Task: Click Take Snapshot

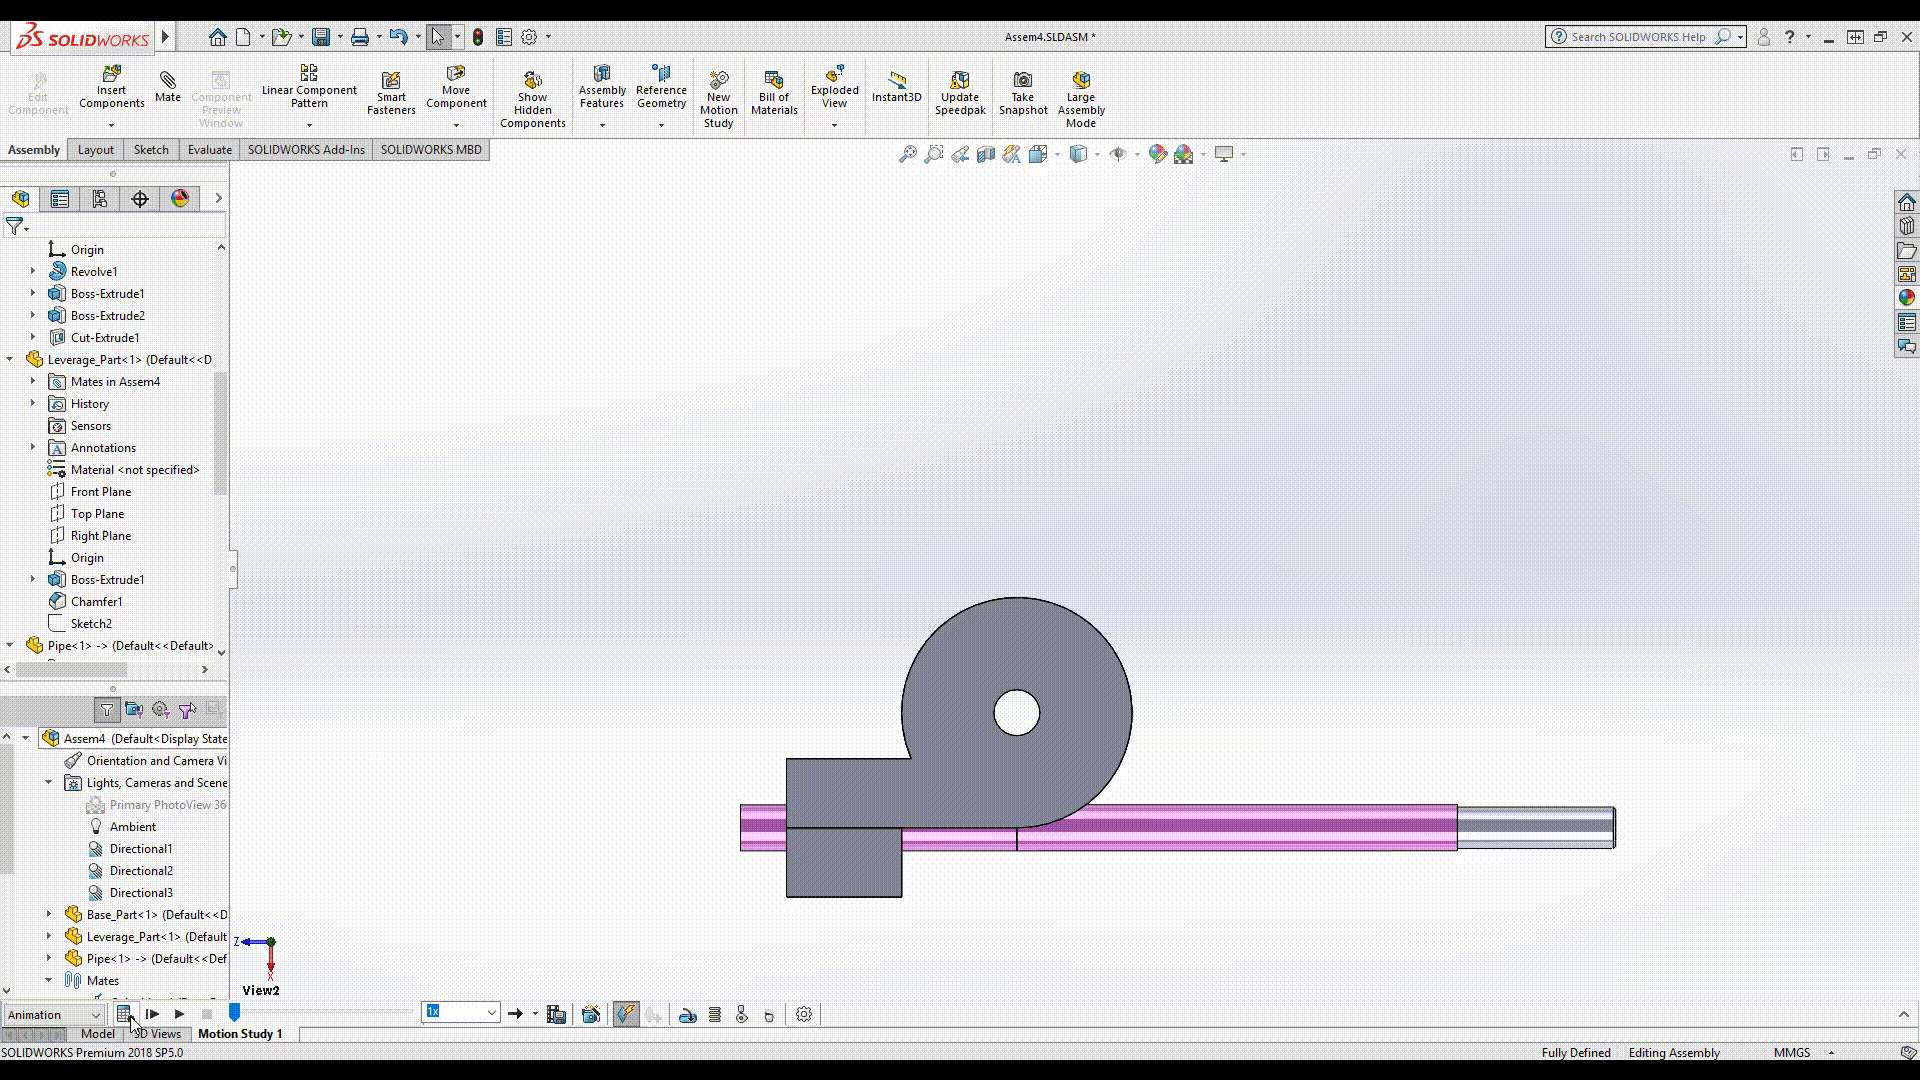Action: click(1023, 90)
